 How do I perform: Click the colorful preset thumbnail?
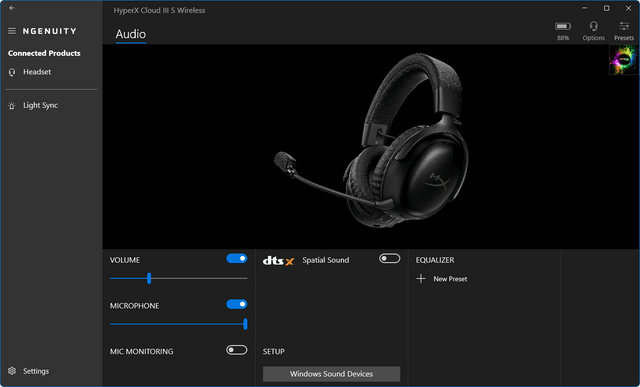click(x=624, y=60)
